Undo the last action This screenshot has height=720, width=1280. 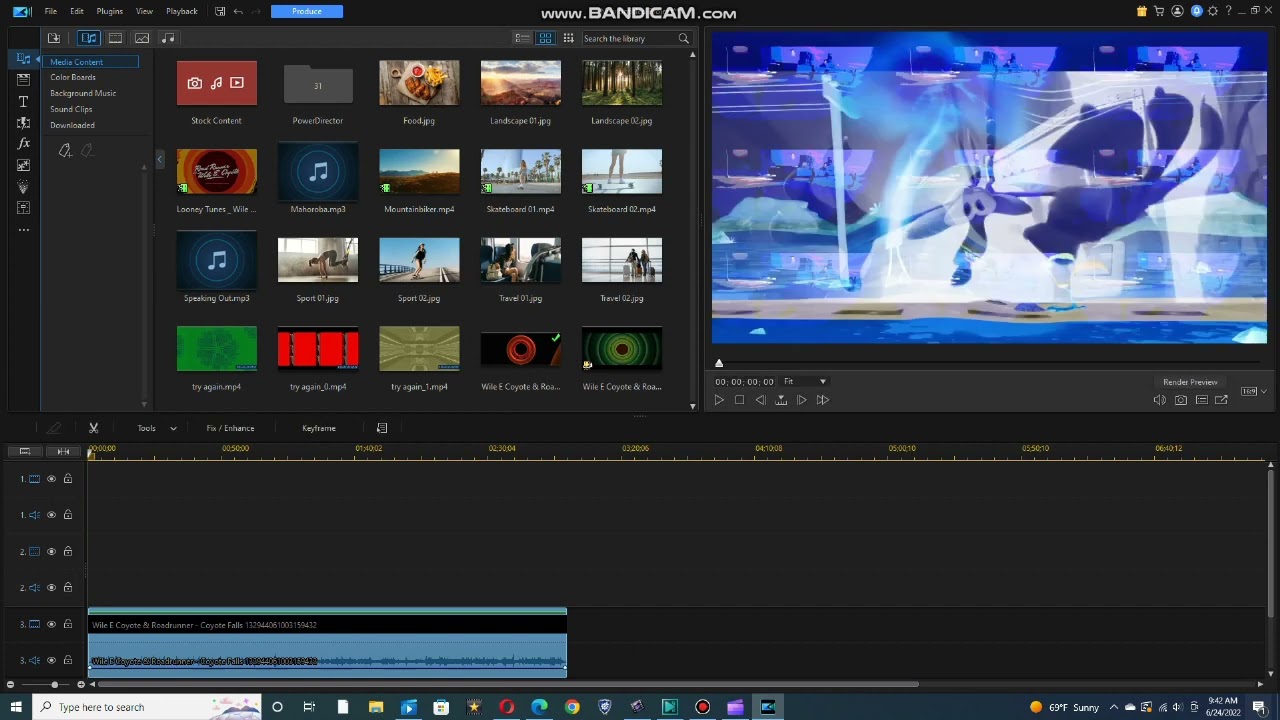coord(238,11)
